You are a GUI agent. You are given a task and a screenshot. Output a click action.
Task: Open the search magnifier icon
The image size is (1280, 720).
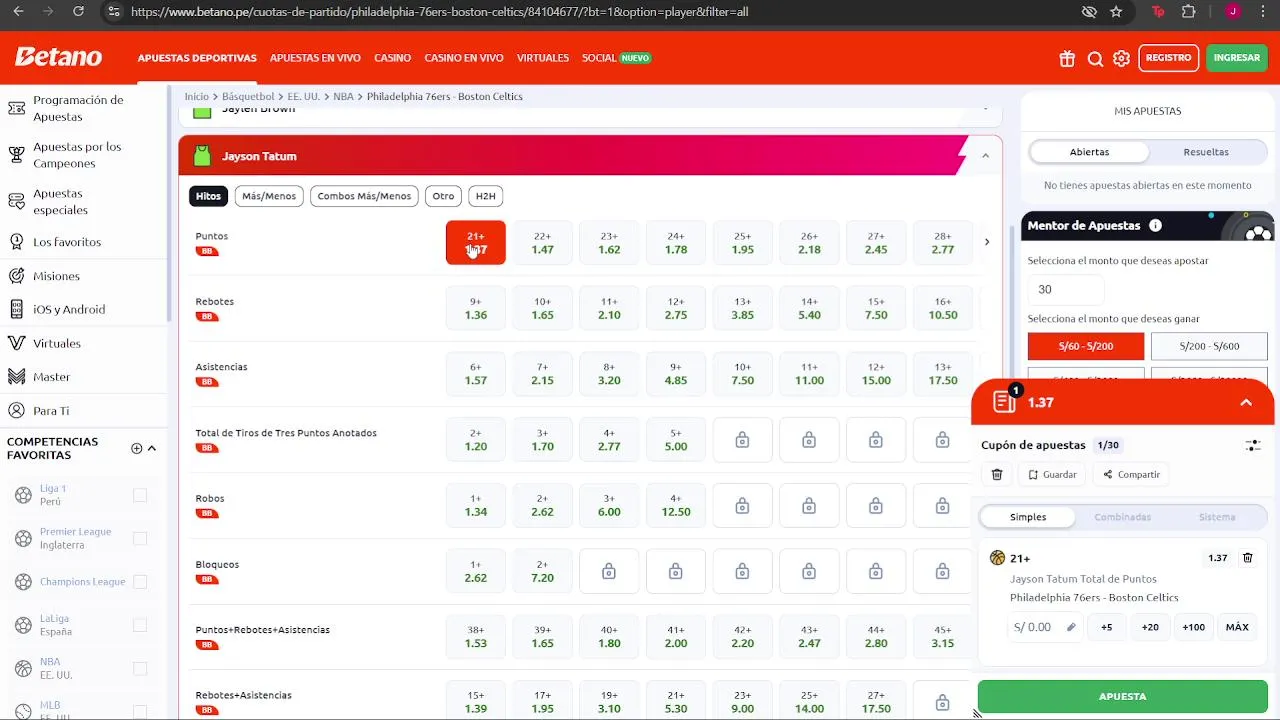(x=1095, y=58)
